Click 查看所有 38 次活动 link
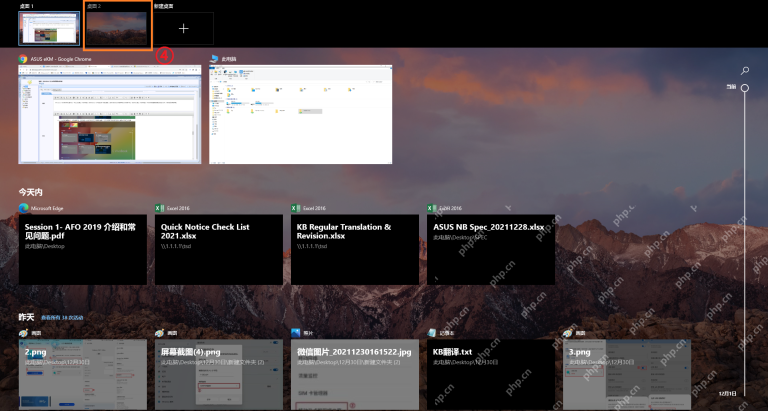Screen dimensions: 768x411 point(62,318)
